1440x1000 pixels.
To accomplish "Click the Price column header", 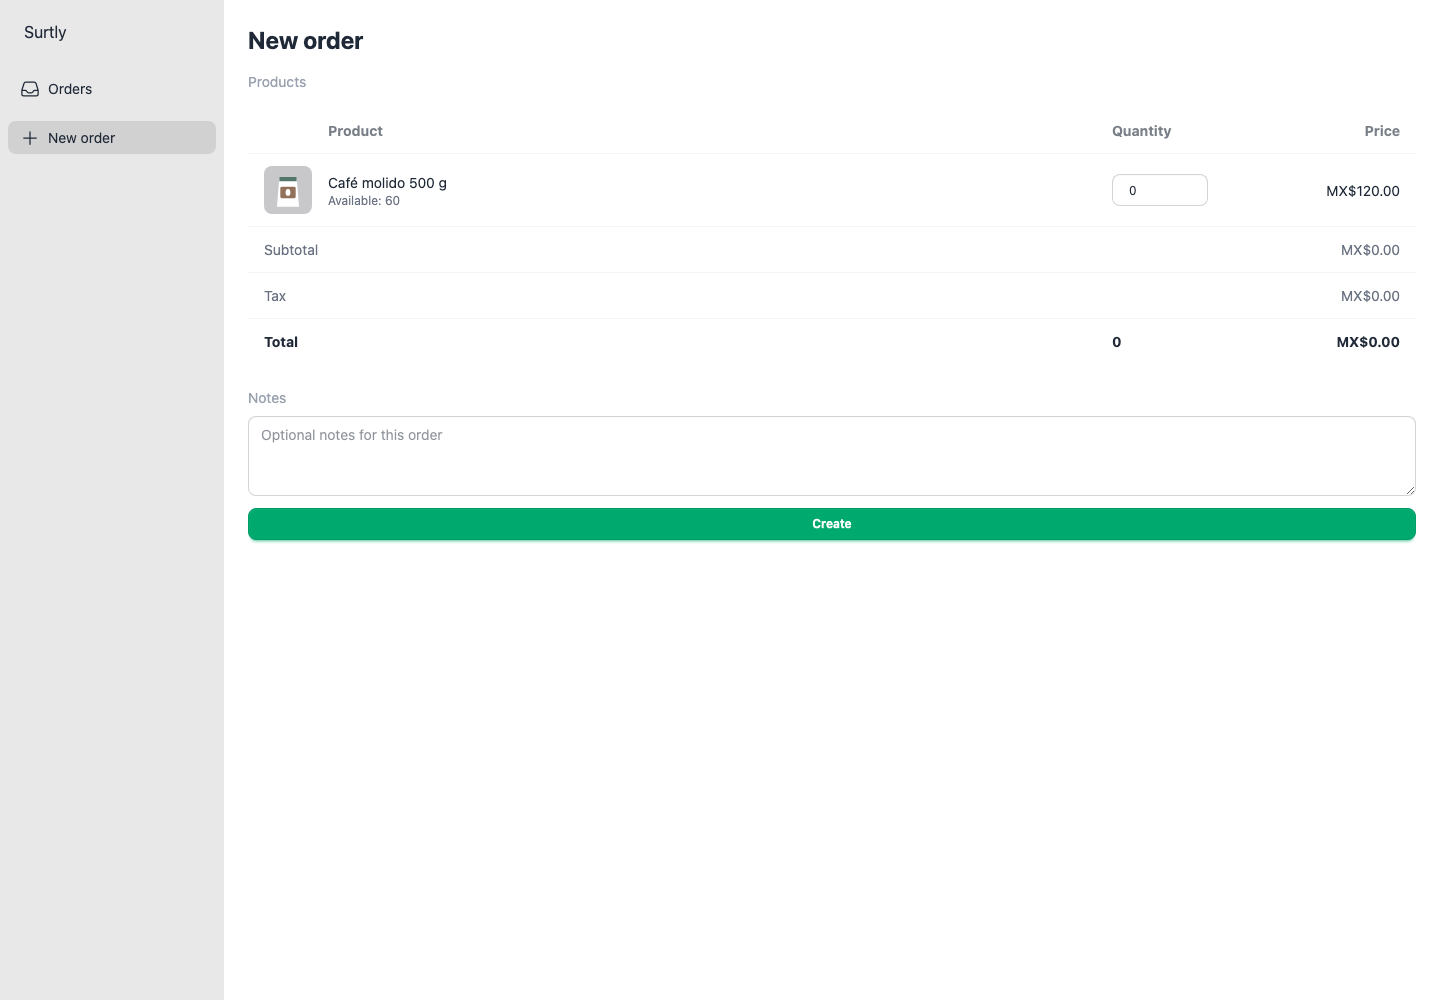I will [x=1382, y=131].
